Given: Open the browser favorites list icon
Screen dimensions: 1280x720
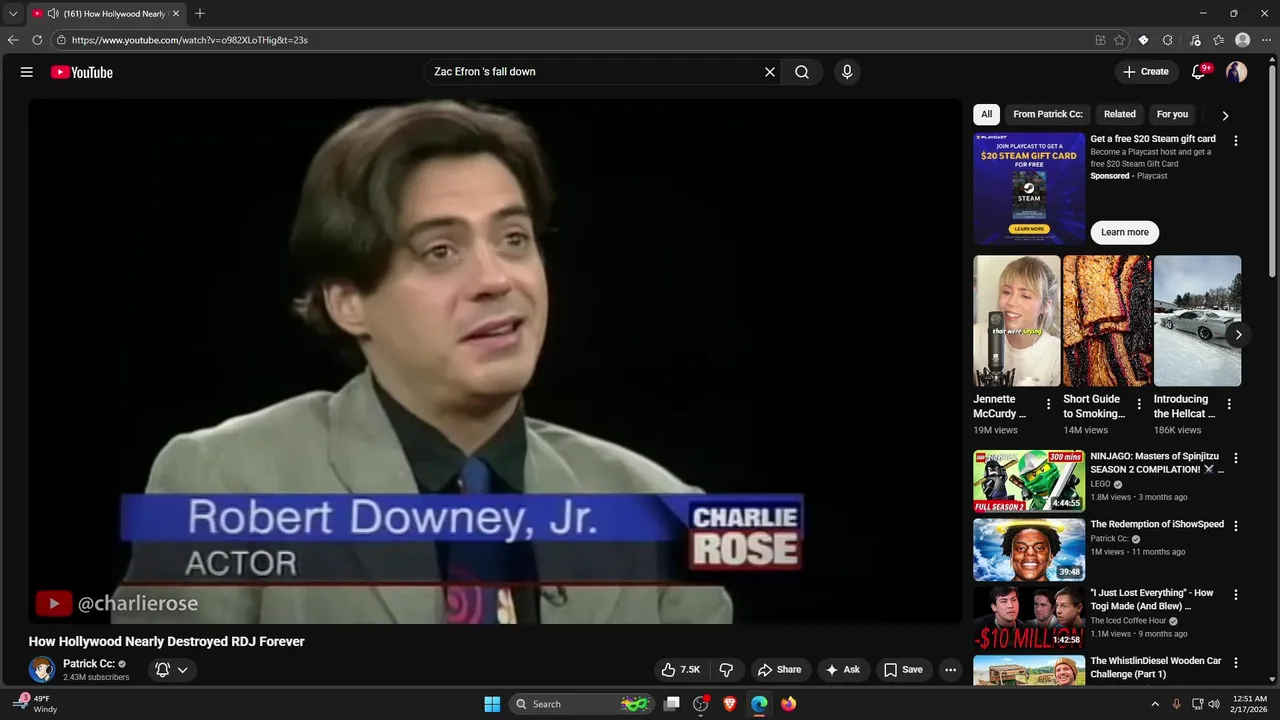Looking at the screenshot, I should click(x=1219, y=40).
